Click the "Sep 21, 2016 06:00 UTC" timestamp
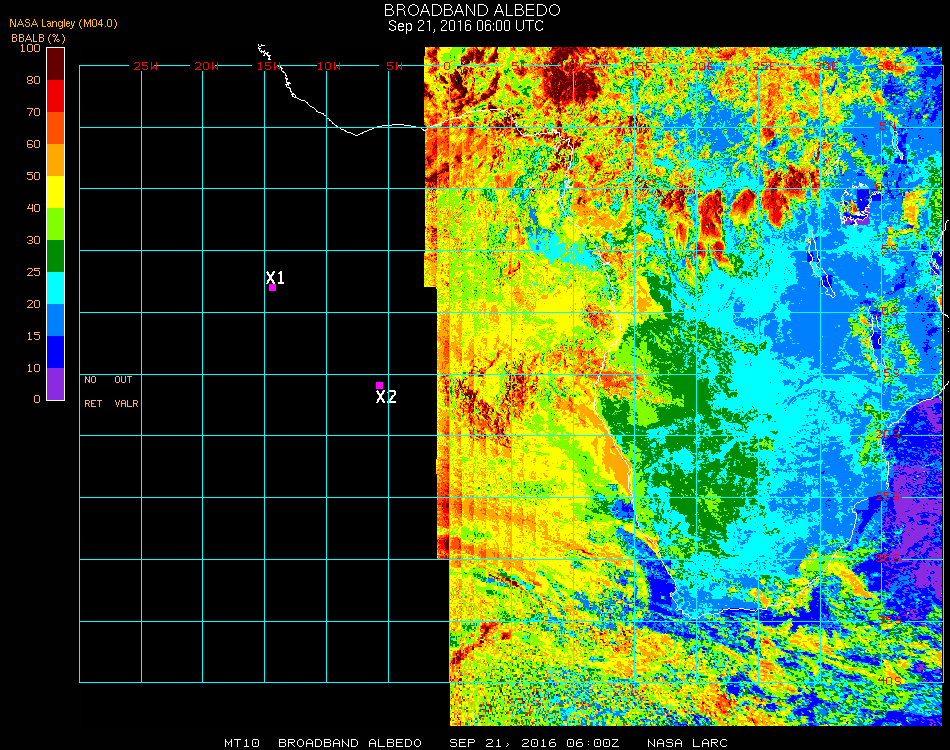This screenshot has width=950, height=750. click(466, 26)
